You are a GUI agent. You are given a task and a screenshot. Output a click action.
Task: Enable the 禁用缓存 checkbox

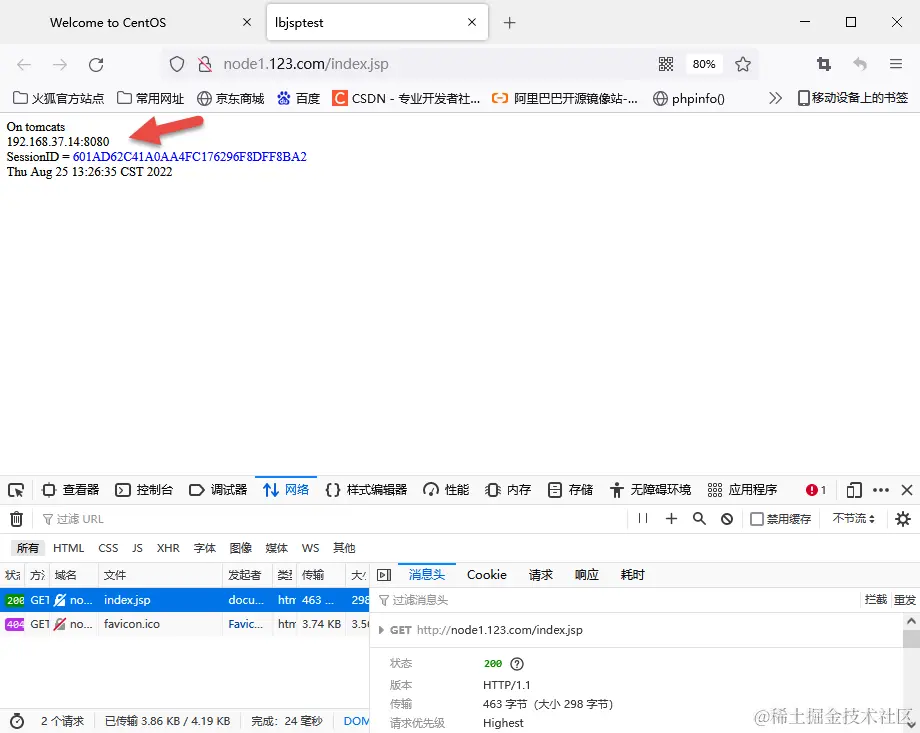tap(757, 519)
